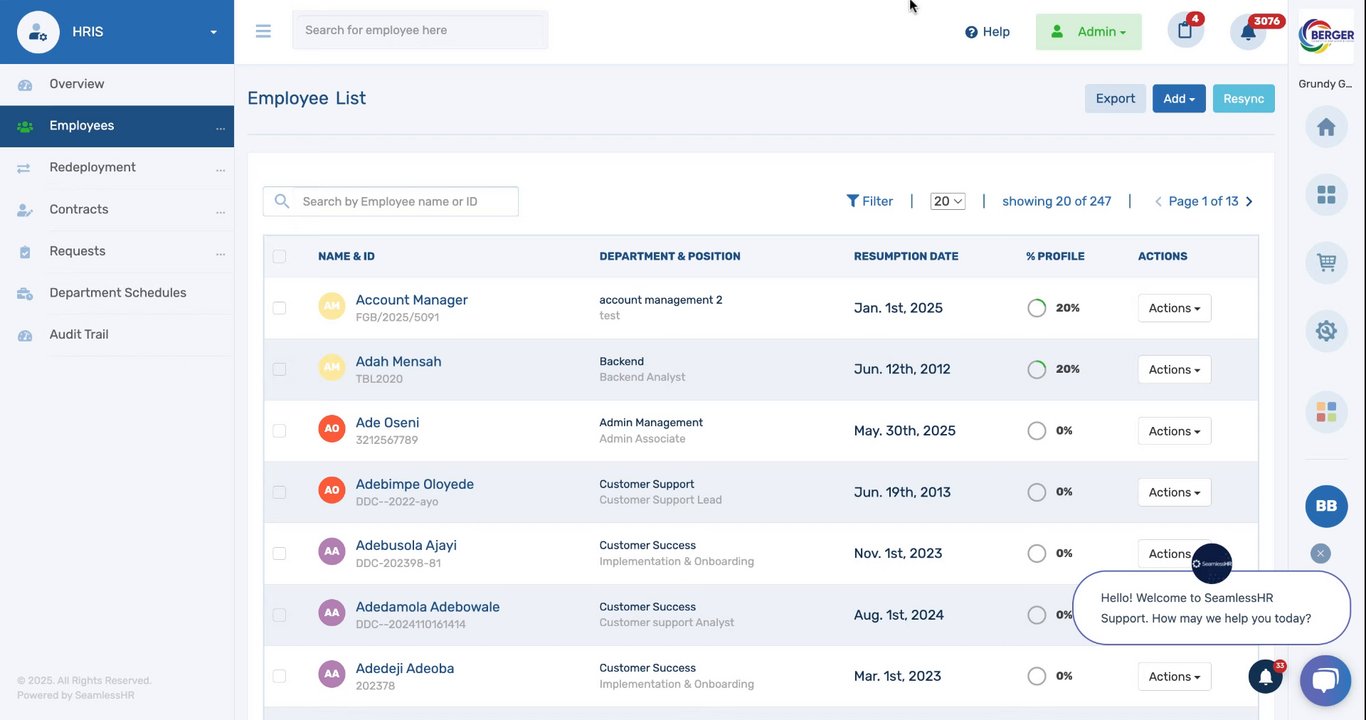Click the hamburger menu icon

(263, 31)
